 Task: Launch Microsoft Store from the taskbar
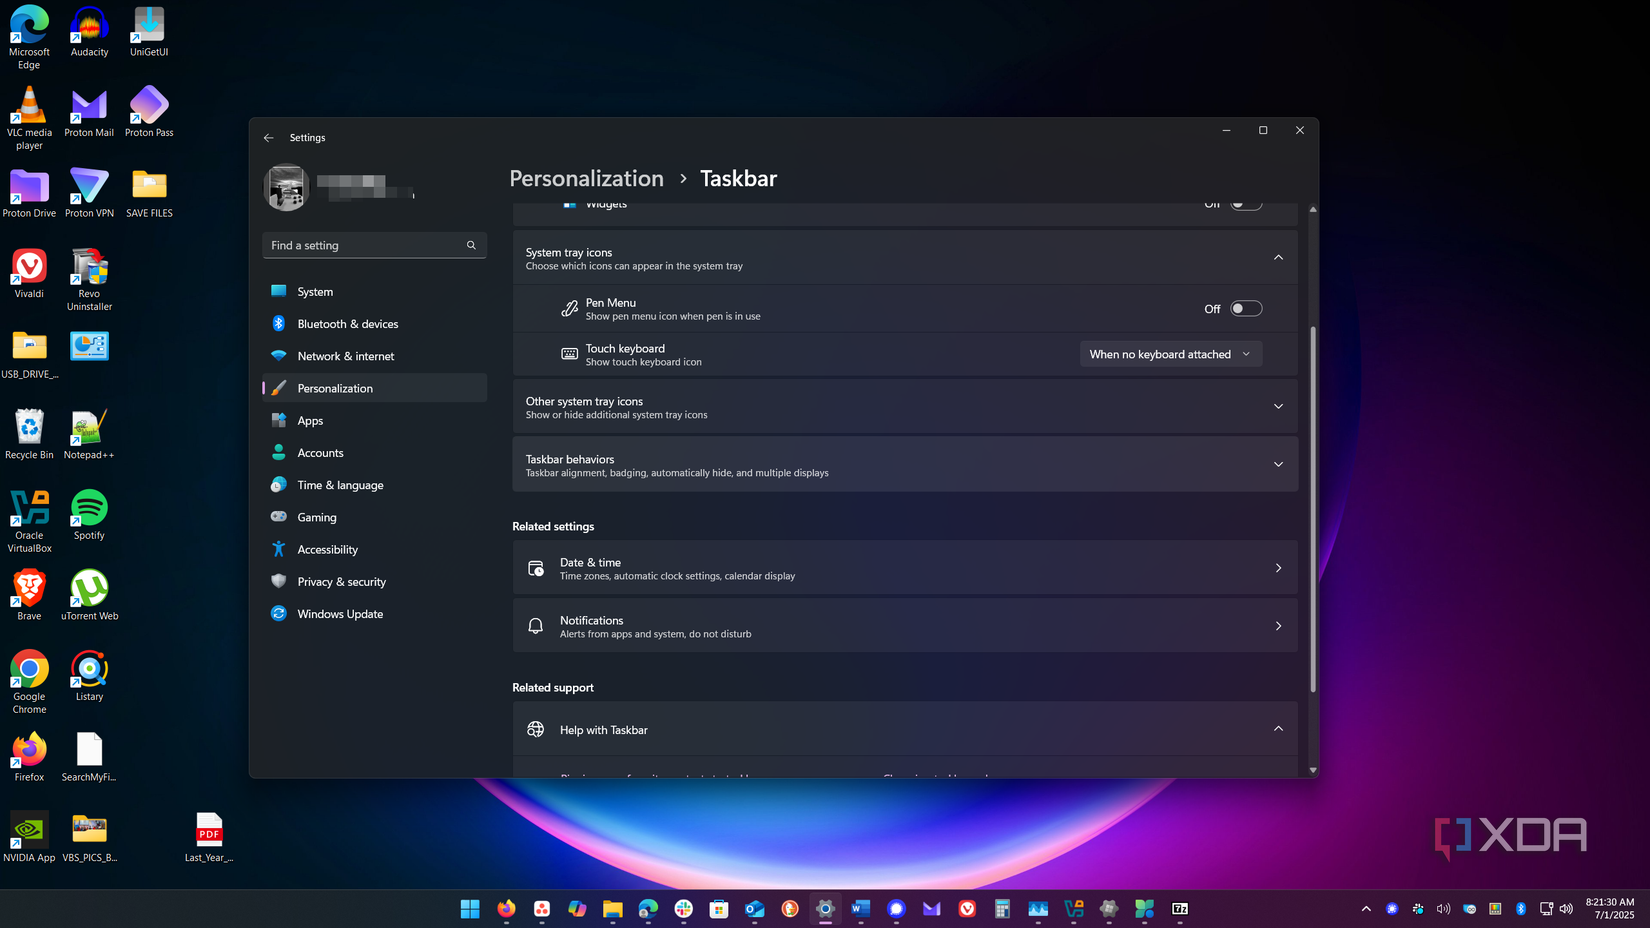point(719,908)
